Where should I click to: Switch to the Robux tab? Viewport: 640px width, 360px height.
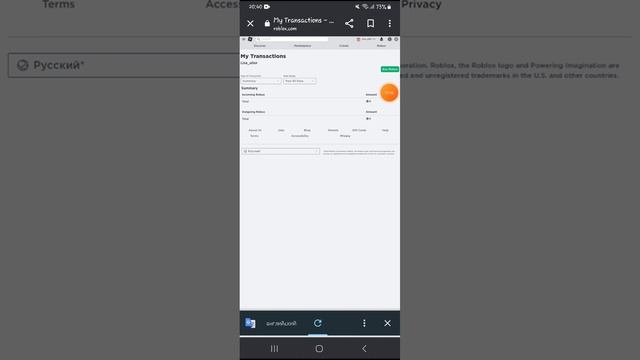click(x=381, y=46)
